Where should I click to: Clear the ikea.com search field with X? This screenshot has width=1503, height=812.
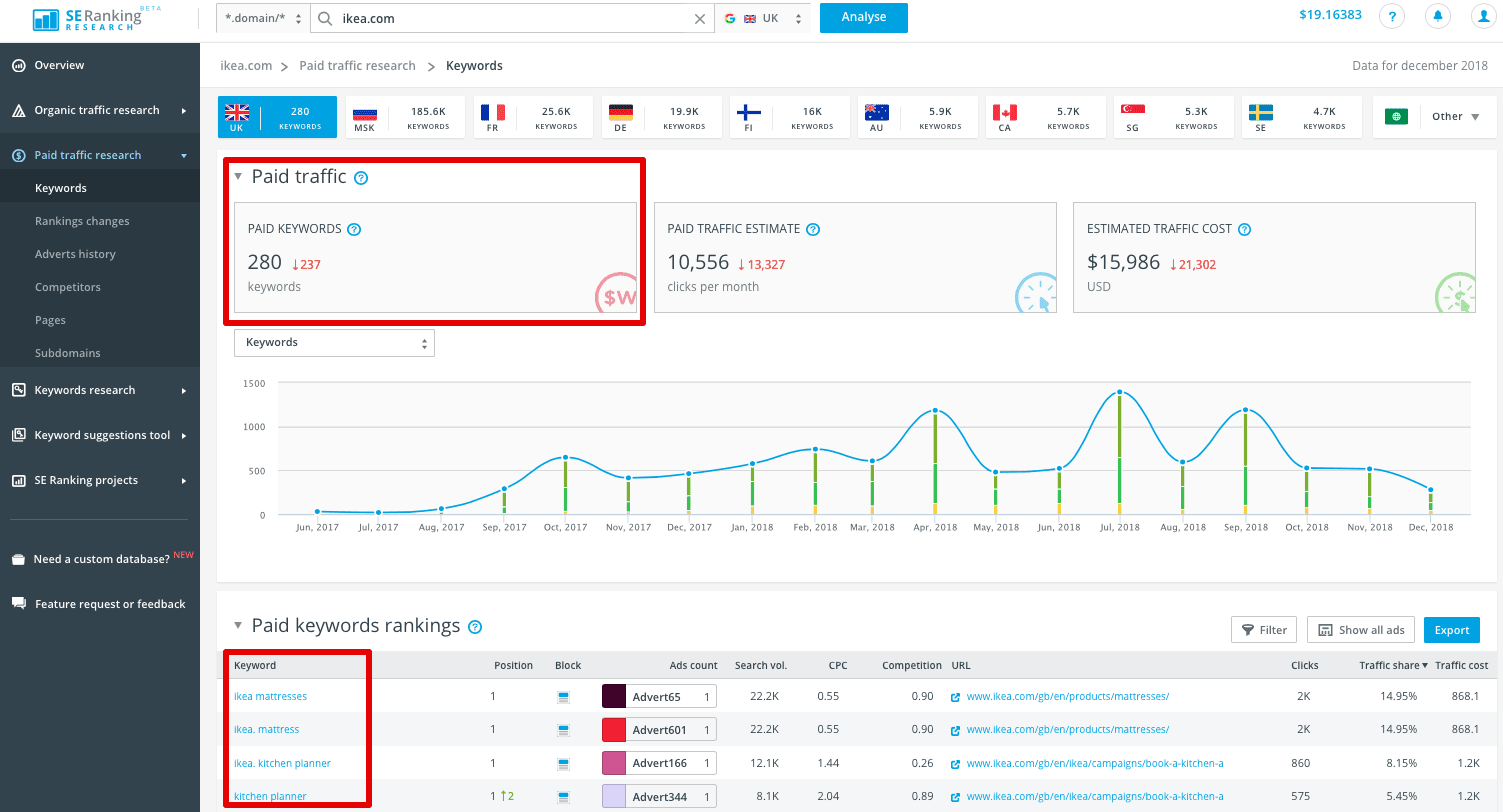pos(700,18)
